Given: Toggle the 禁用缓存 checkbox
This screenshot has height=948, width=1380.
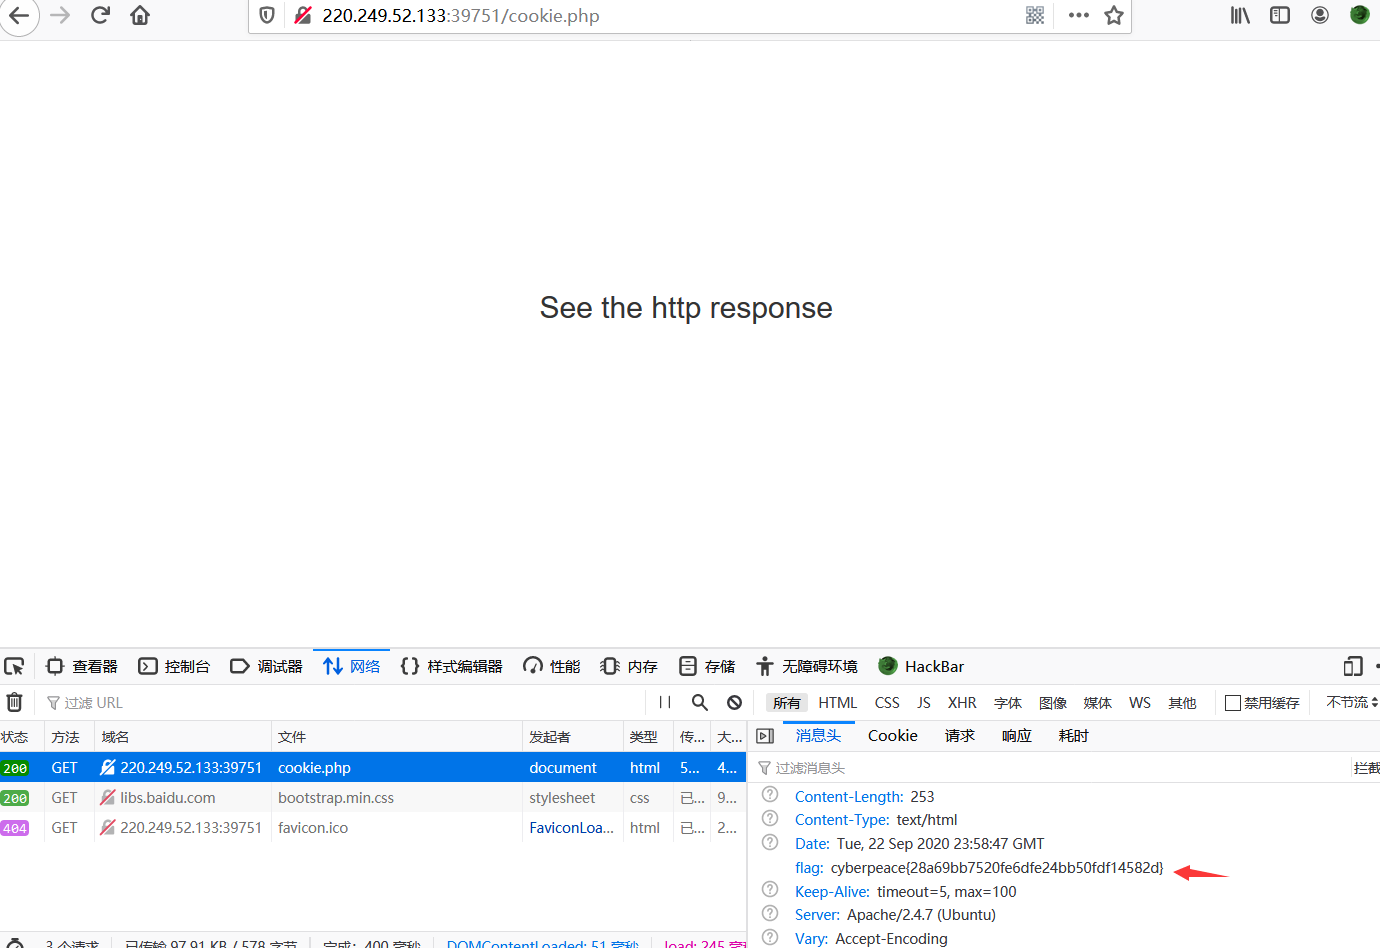Looking at the screenshot, I should (1233, 703).
